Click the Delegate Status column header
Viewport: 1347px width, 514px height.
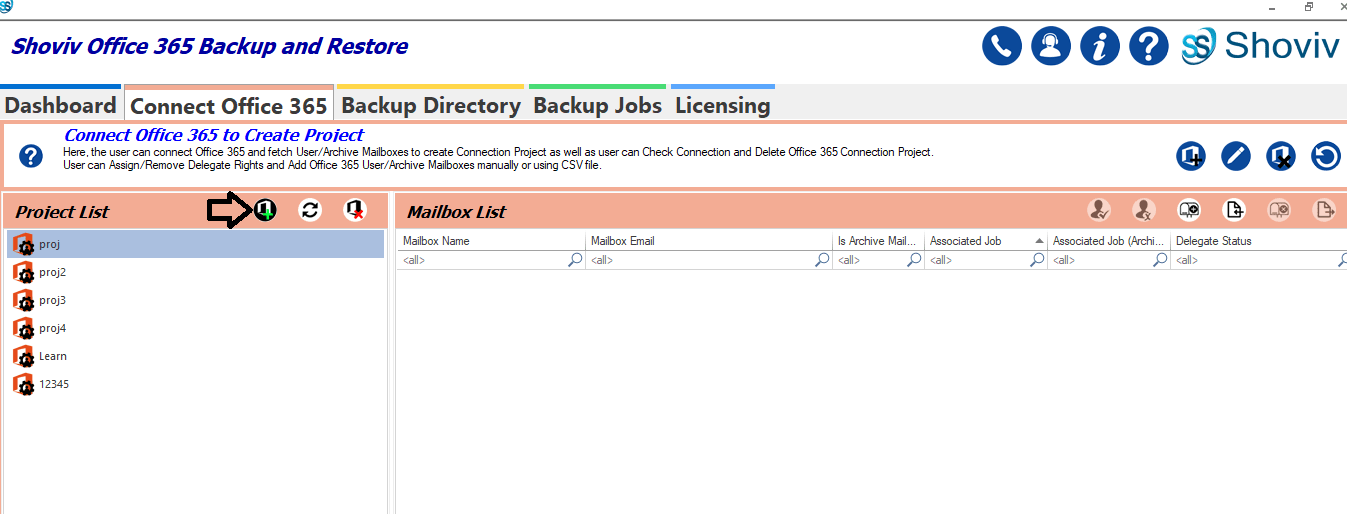[1259, 241]
